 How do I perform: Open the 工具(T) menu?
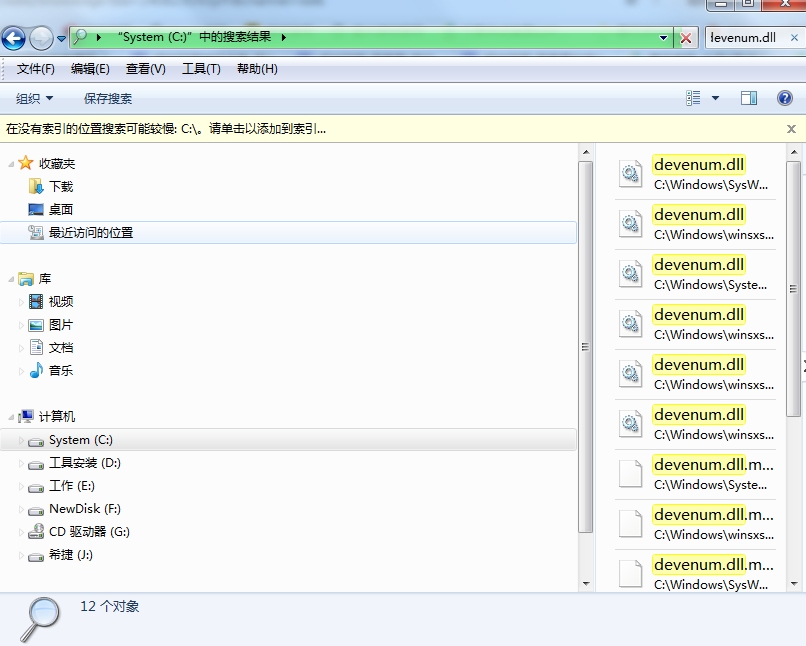point(201,69)
